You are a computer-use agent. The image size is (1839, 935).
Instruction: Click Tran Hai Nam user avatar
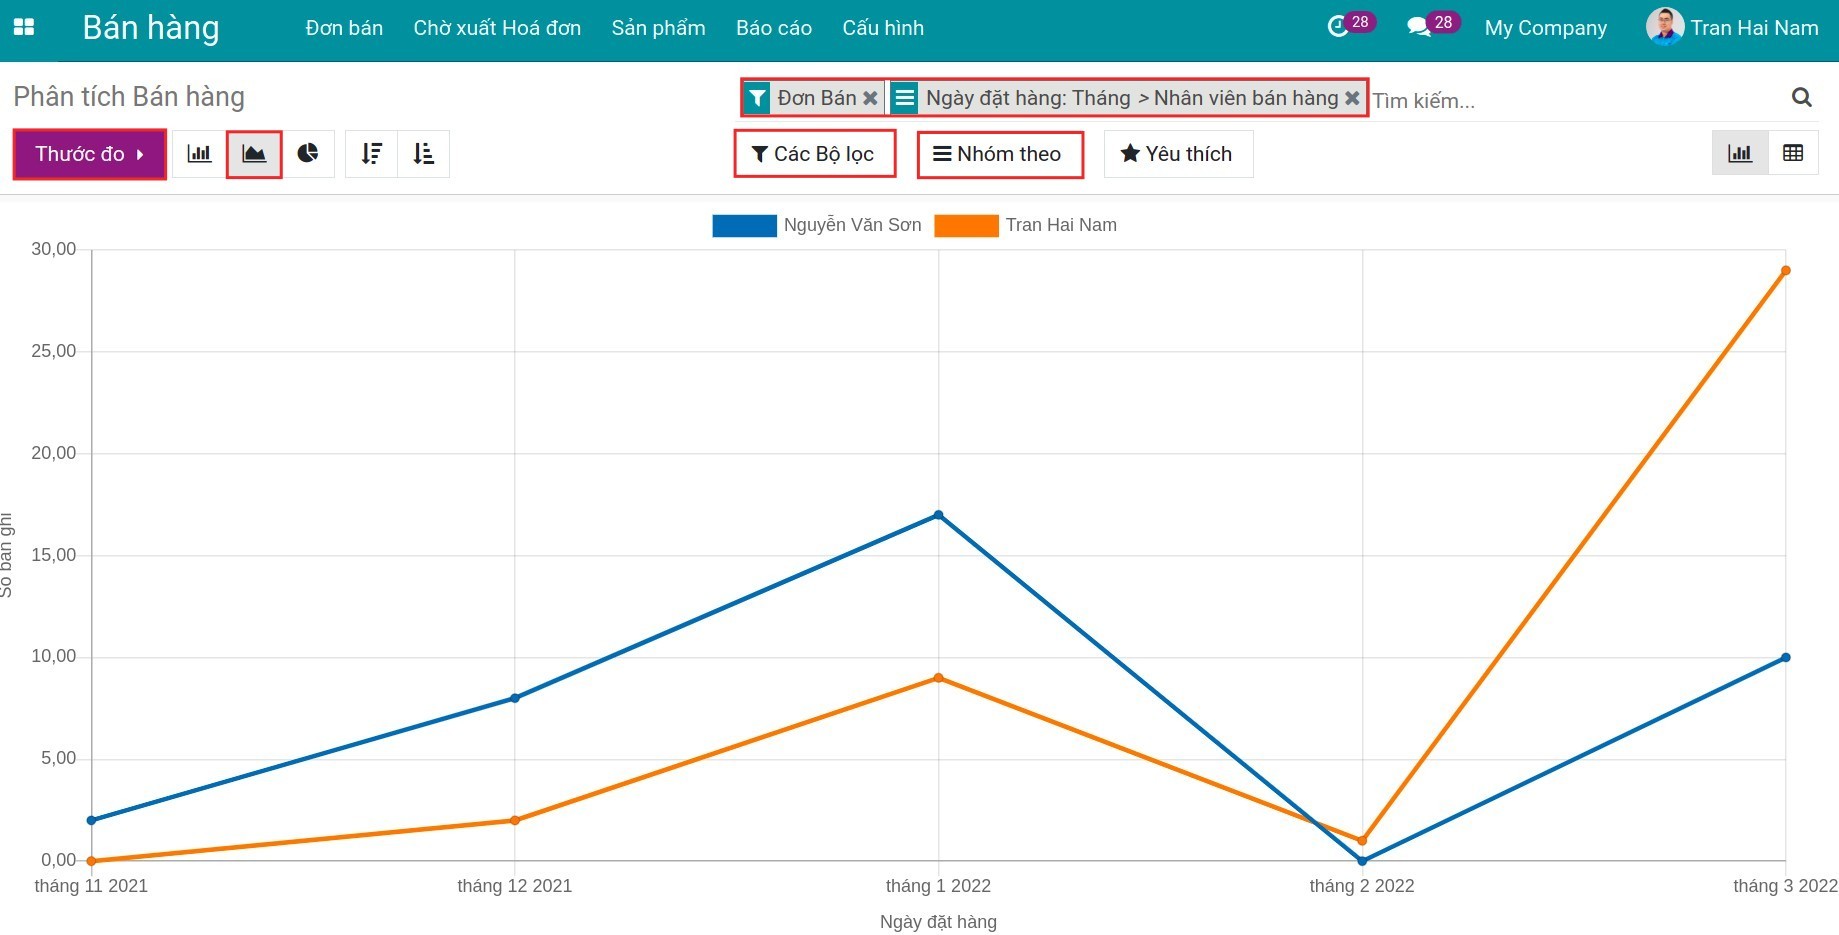(x=1665, y=27)
